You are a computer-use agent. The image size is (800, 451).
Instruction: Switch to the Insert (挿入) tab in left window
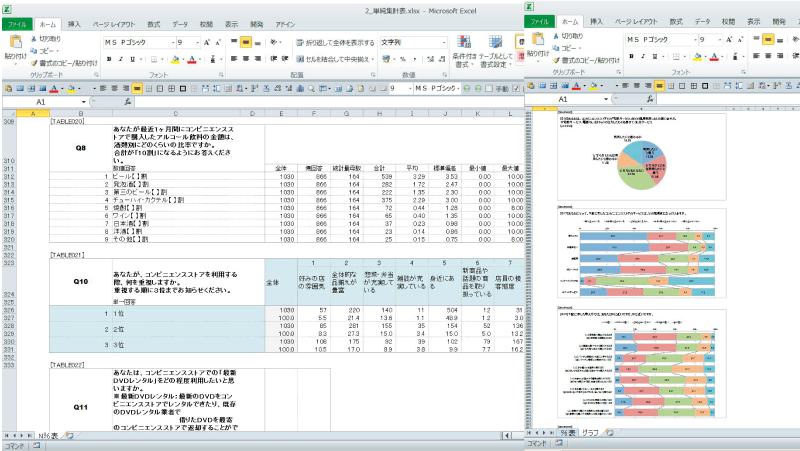(x=74, y=24)
